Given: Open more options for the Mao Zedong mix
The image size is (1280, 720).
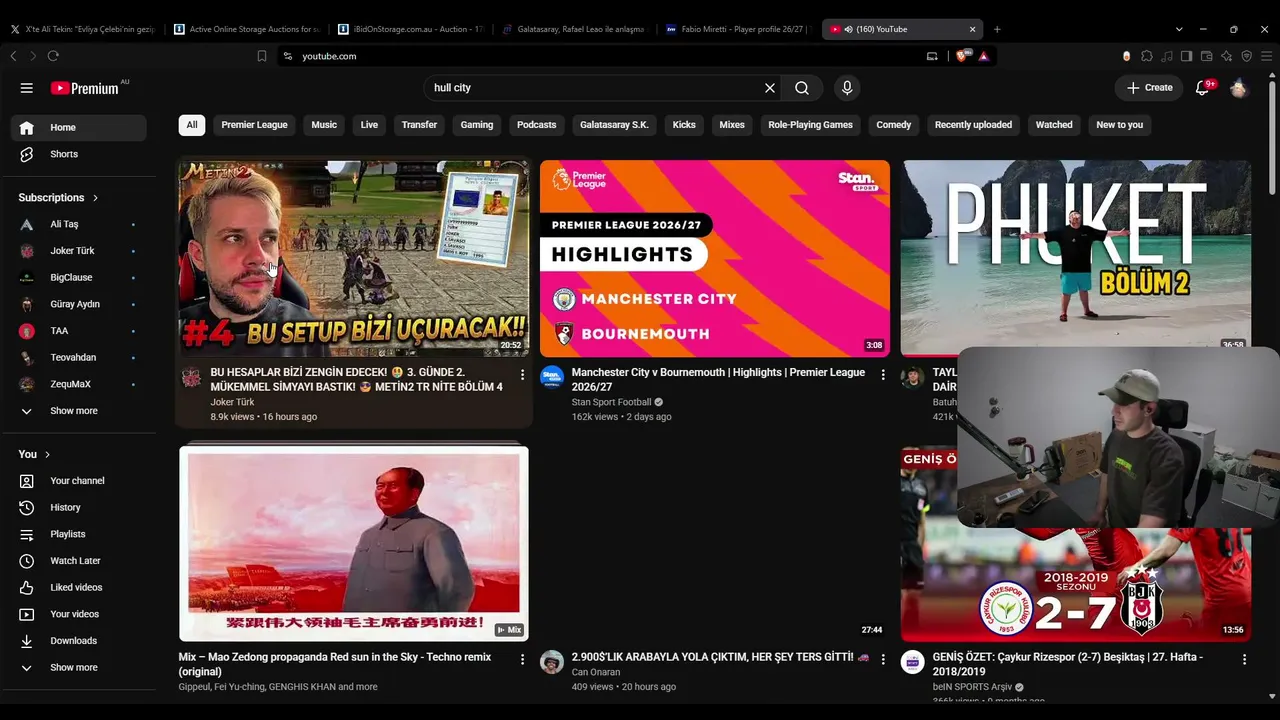Looking at the screenshot, I should (x=522, y=660).
